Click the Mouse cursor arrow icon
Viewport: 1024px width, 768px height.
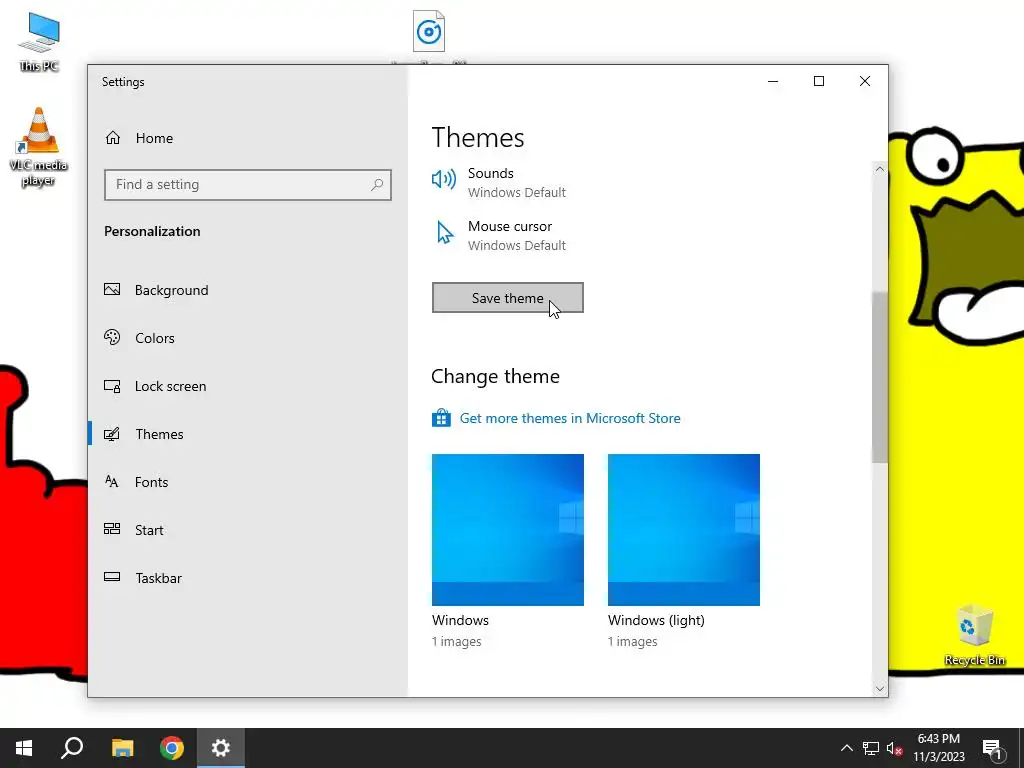pyautogui.click(x=445, y=232)
